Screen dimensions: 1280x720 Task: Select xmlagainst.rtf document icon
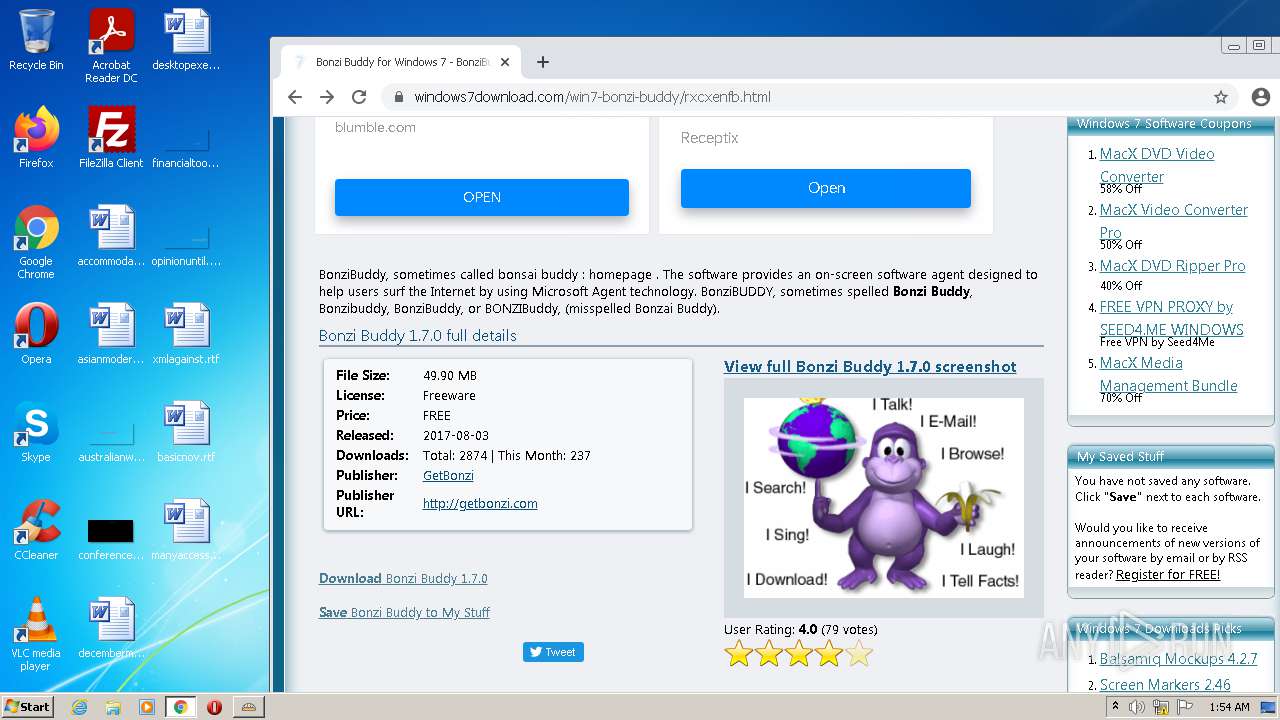tap(186, 334)
